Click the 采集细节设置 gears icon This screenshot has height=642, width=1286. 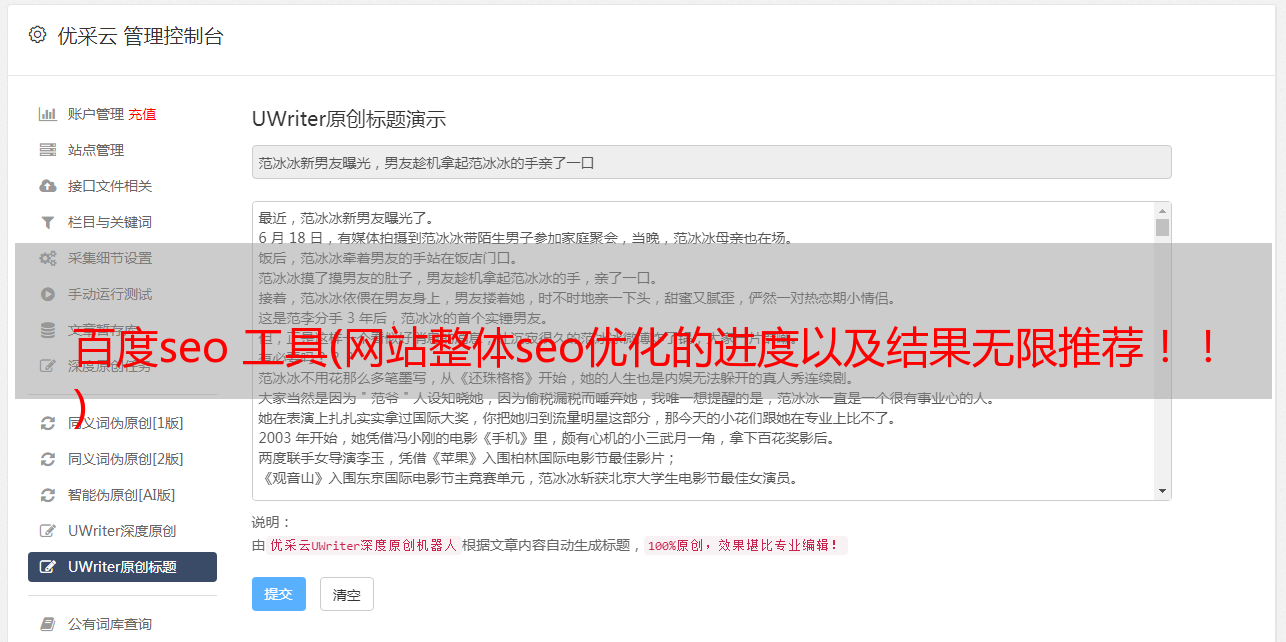pos(47,258)
